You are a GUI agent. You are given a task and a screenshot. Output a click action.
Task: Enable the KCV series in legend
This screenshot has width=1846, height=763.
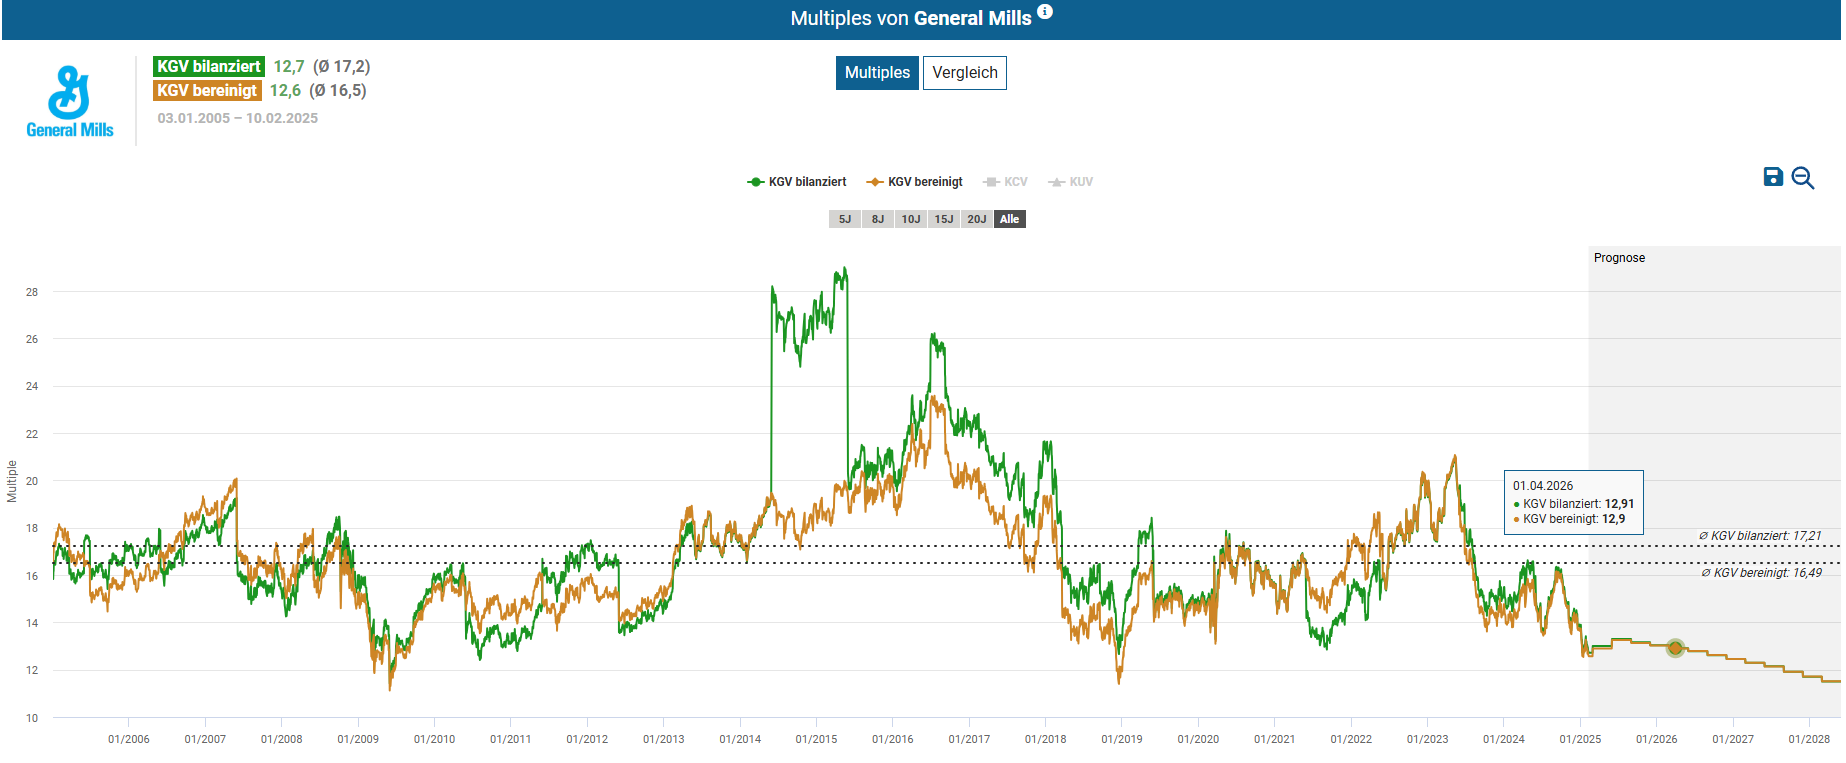1006,182
